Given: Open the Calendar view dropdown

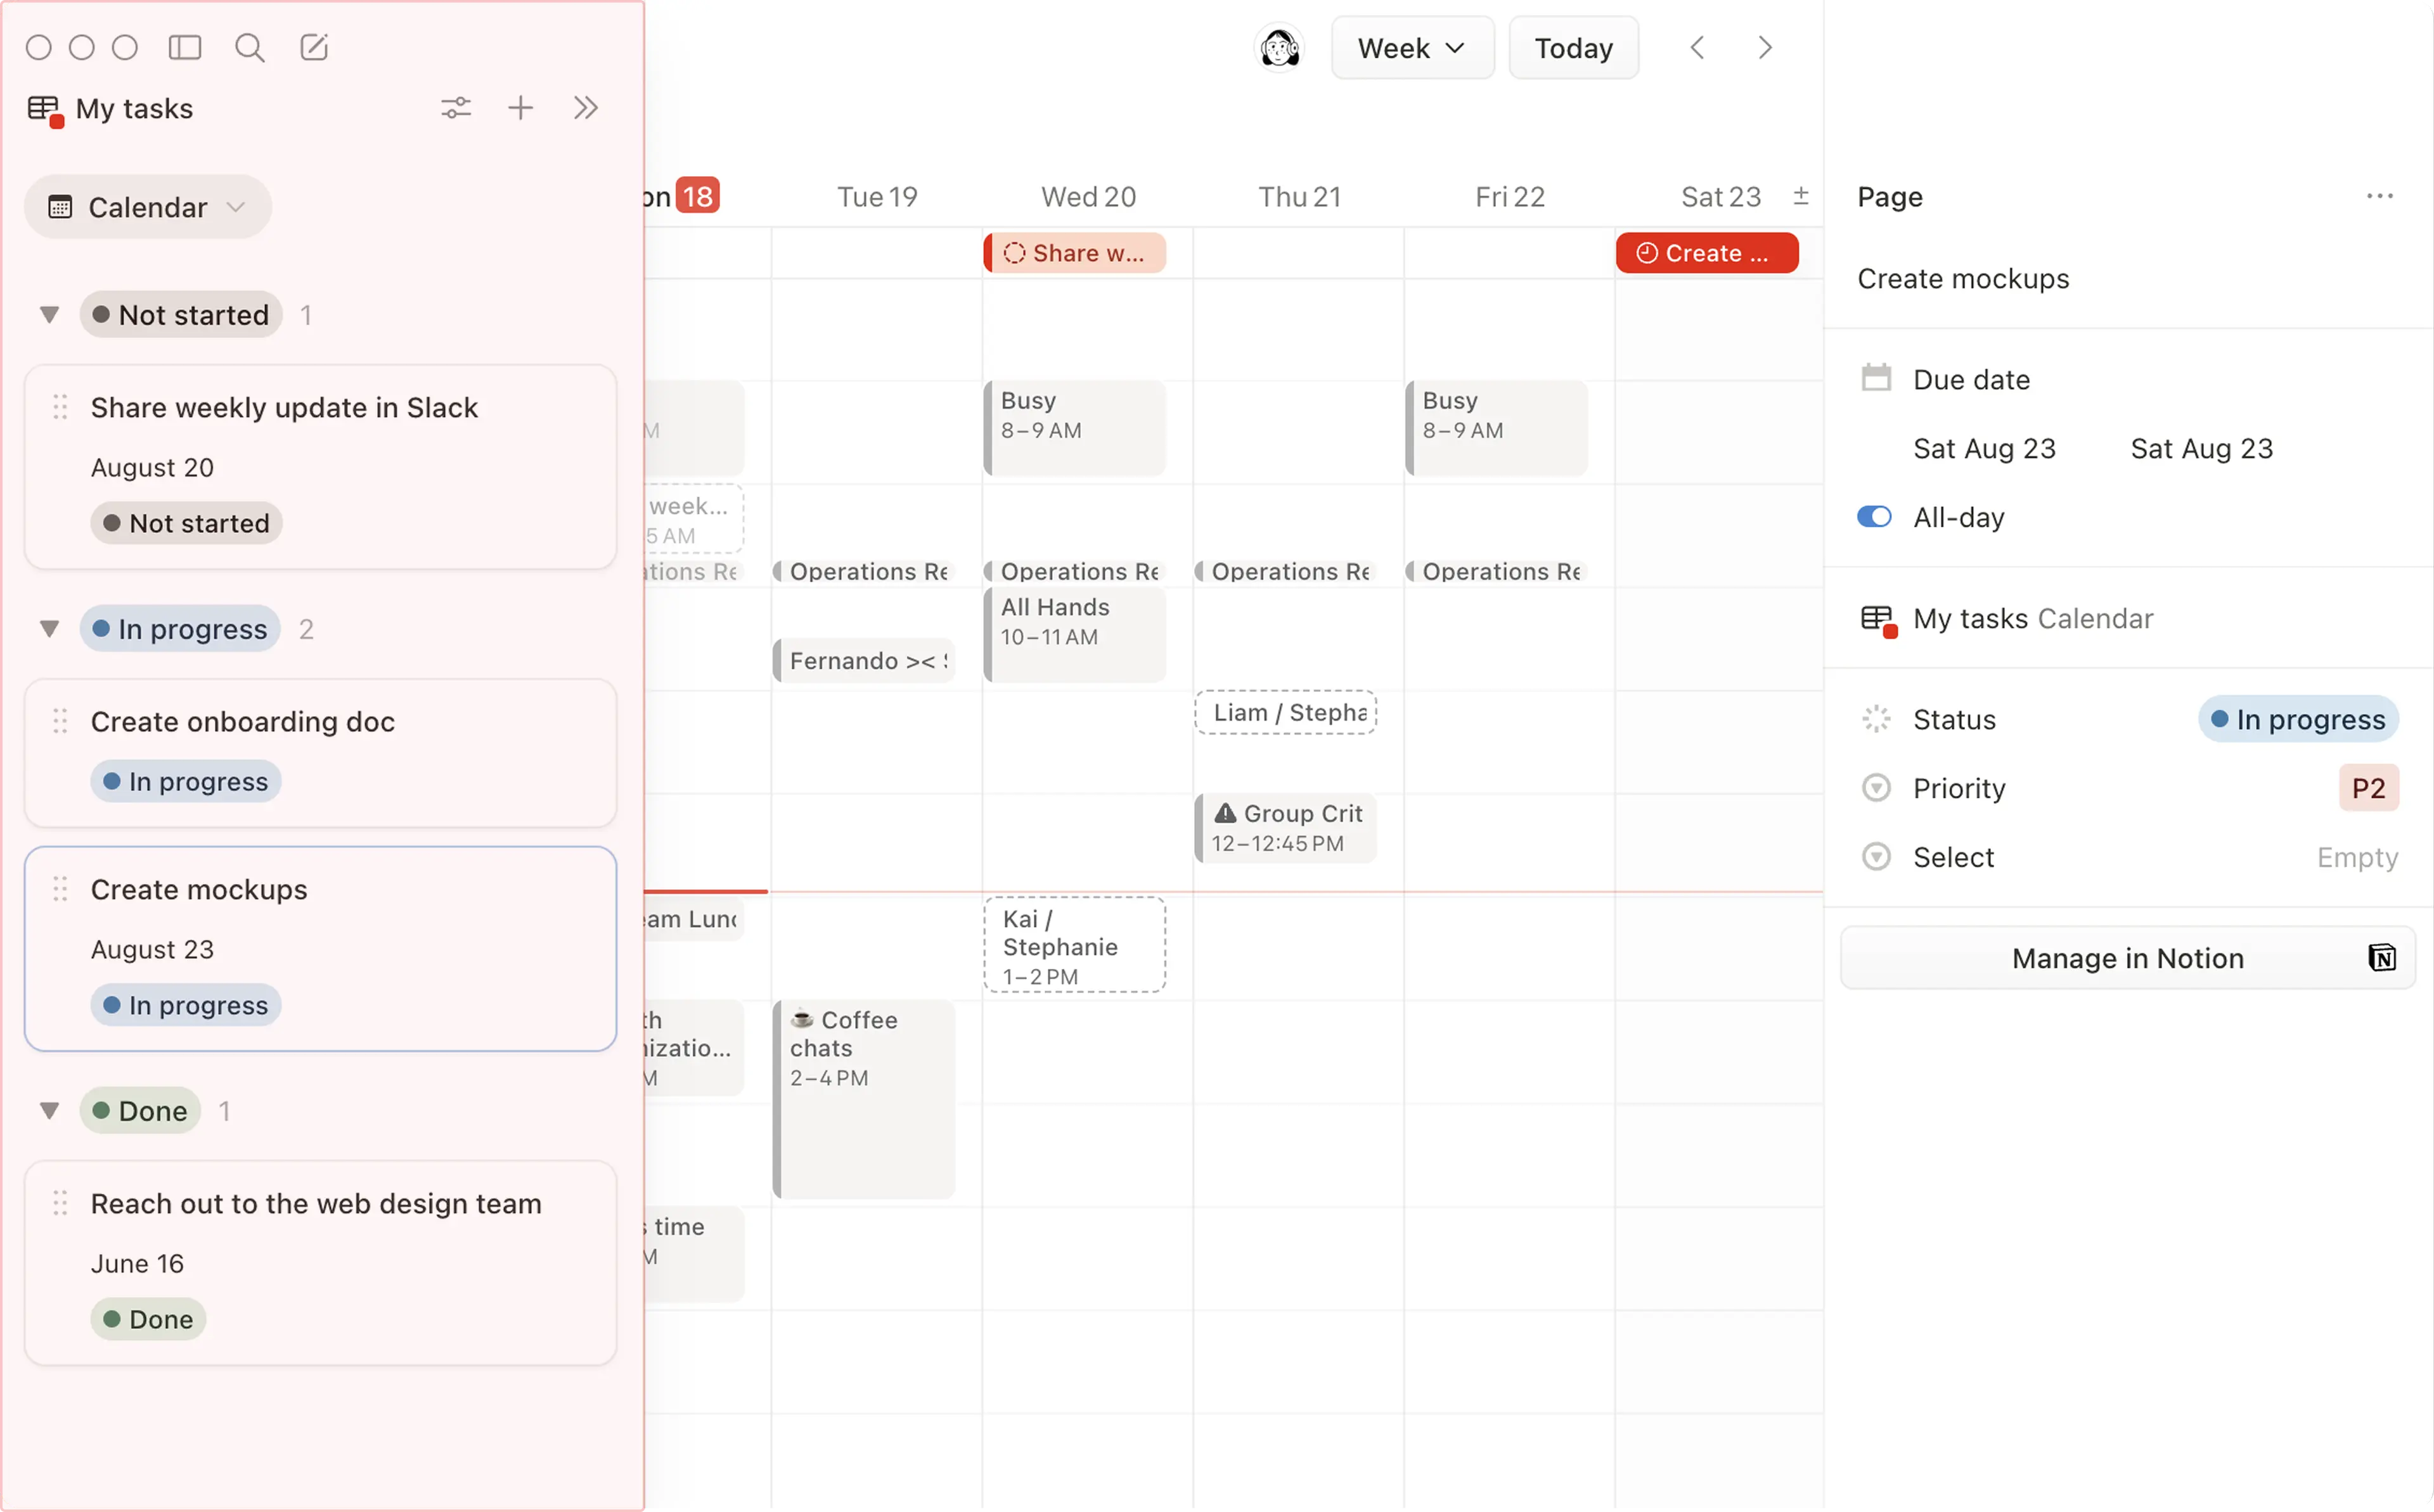Looking at the screenshot, I should 148,207.
